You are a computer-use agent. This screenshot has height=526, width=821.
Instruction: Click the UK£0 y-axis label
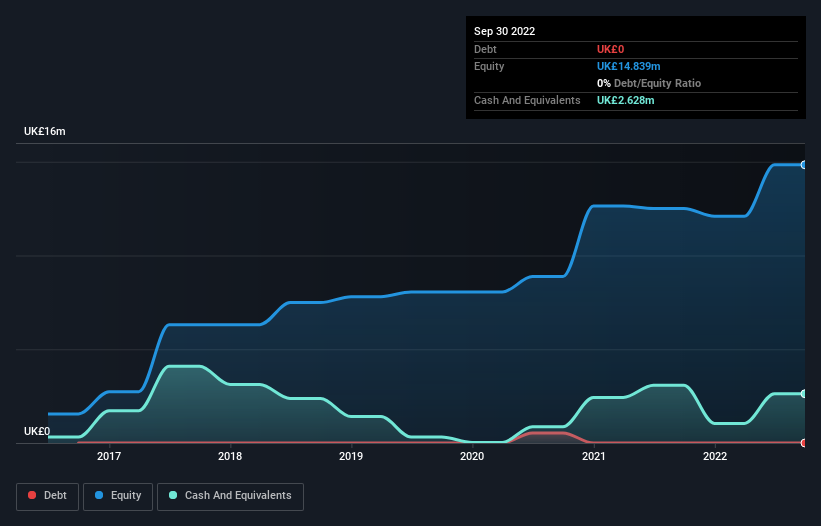[37, 431]
